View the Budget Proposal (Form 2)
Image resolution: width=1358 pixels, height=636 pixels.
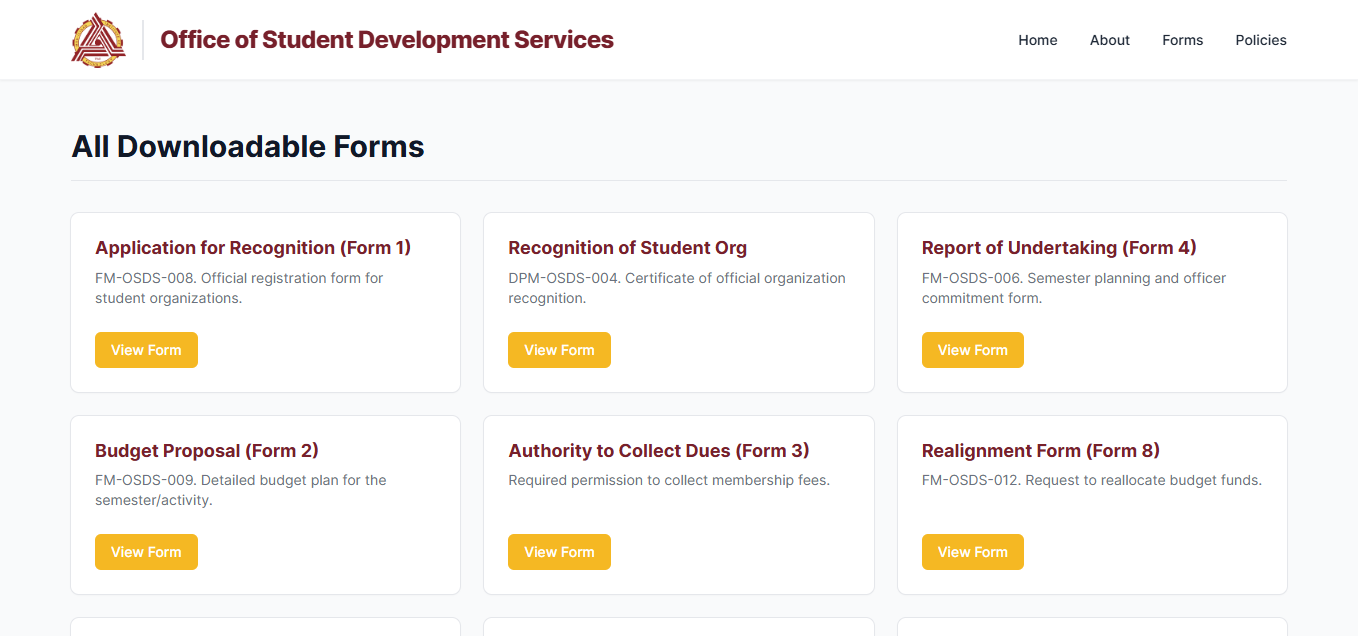click(x=146, y=552)
